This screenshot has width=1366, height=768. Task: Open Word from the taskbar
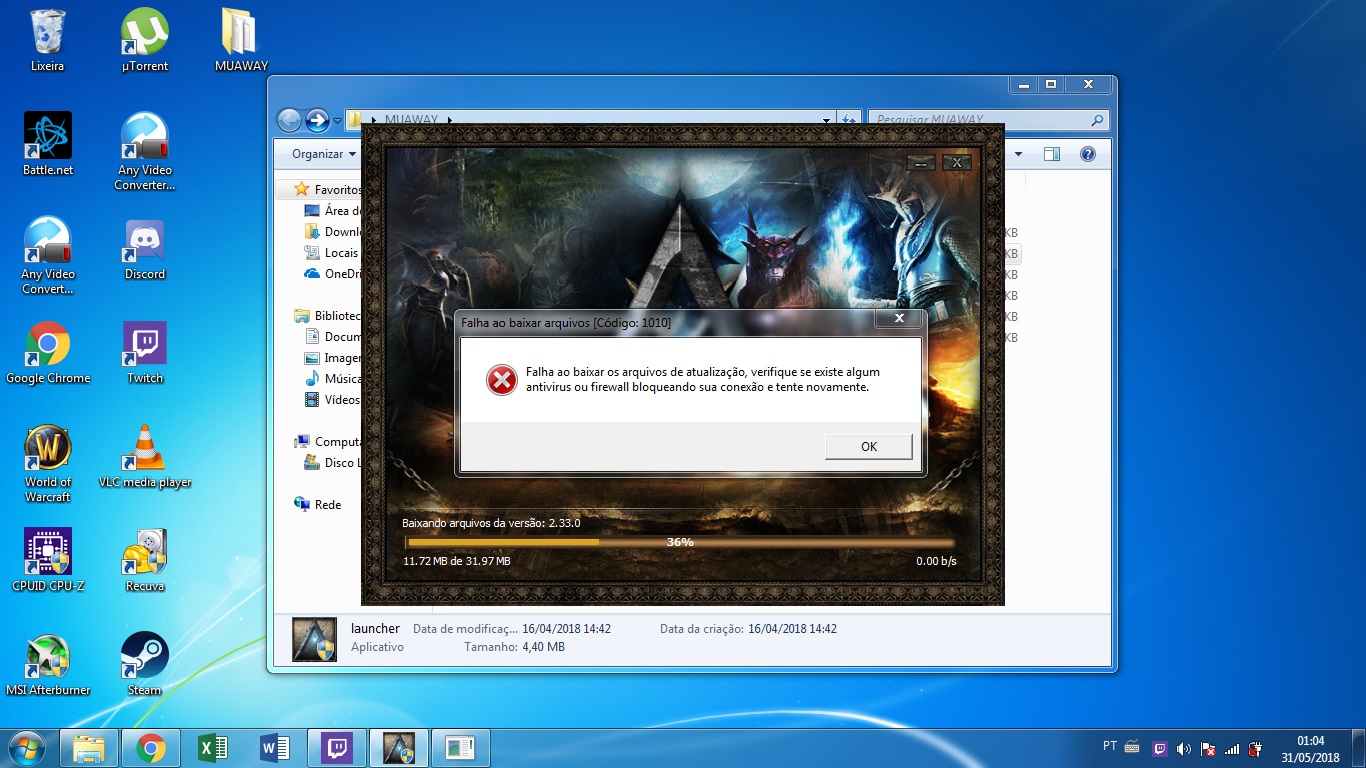pyautogui.click(x=274, y=748)
